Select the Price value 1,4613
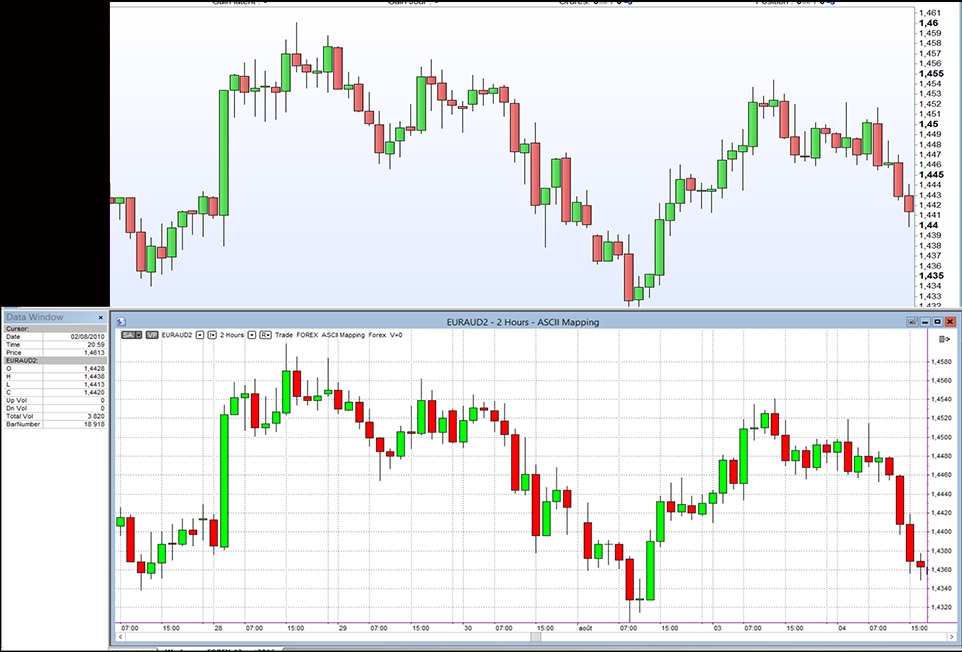 [94, 353]
